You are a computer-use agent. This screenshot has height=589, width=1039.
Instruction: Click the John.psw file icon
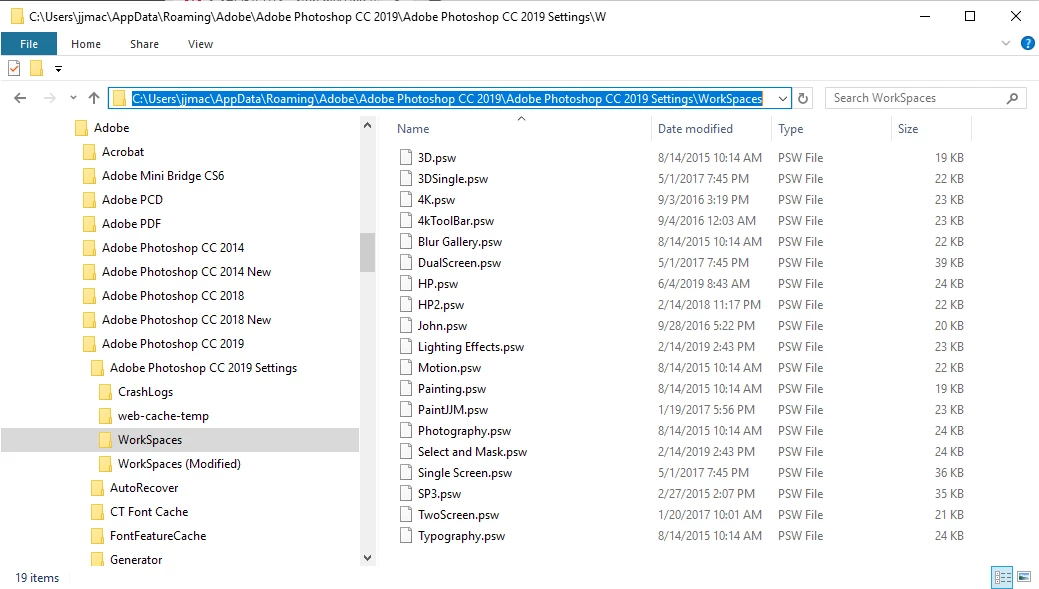click(406, 325)
